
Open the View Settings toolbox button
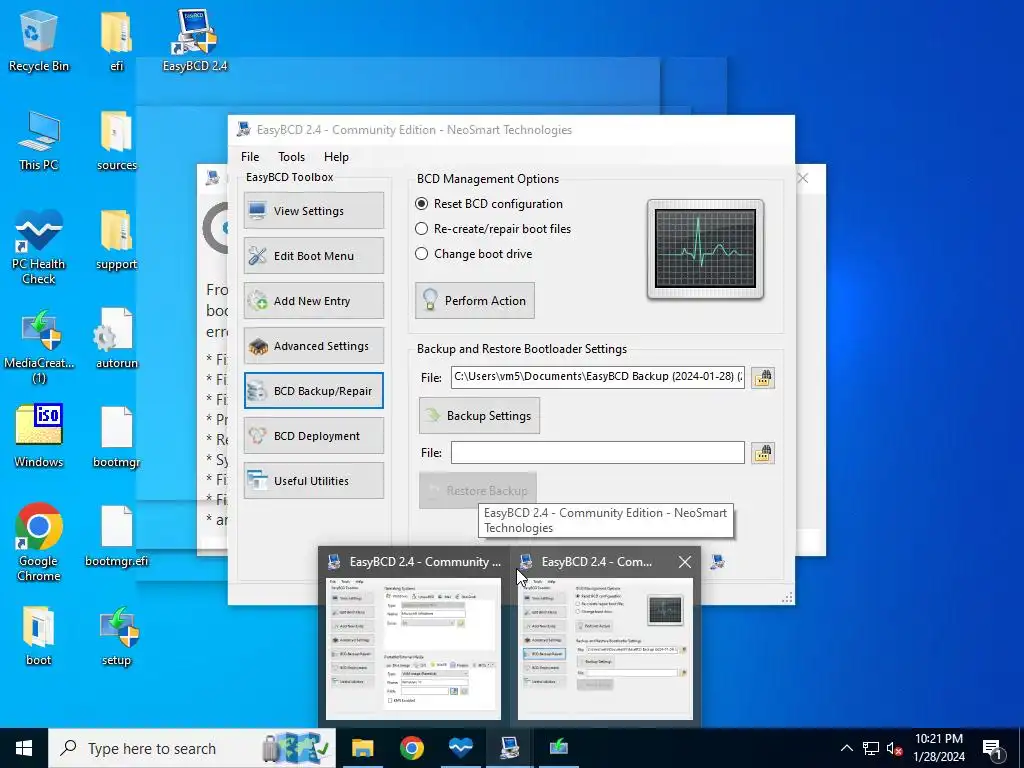pyautogui.click(x=313, y=211)
